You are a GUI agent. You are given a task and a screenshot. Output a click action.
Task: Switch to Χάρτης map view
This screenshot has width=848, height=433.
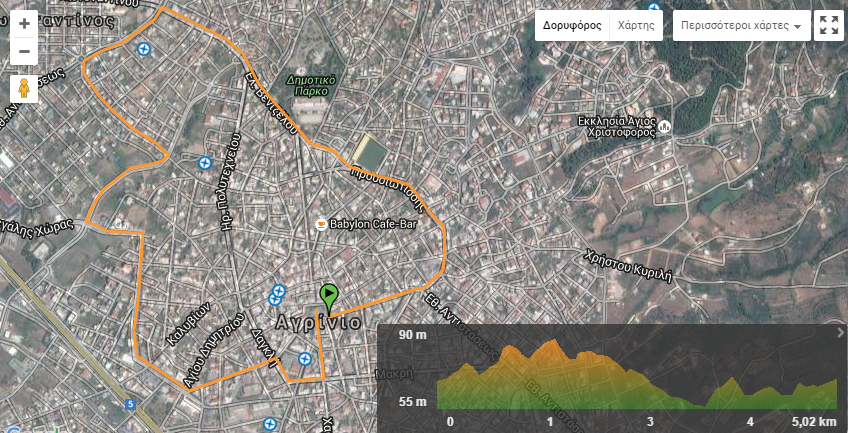point(636,25)
